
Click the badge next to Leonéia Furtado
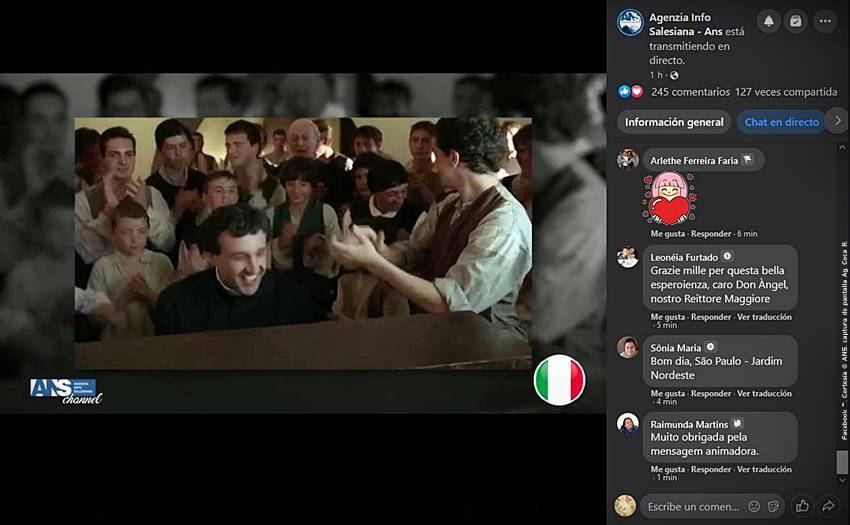tap(727, 256)
